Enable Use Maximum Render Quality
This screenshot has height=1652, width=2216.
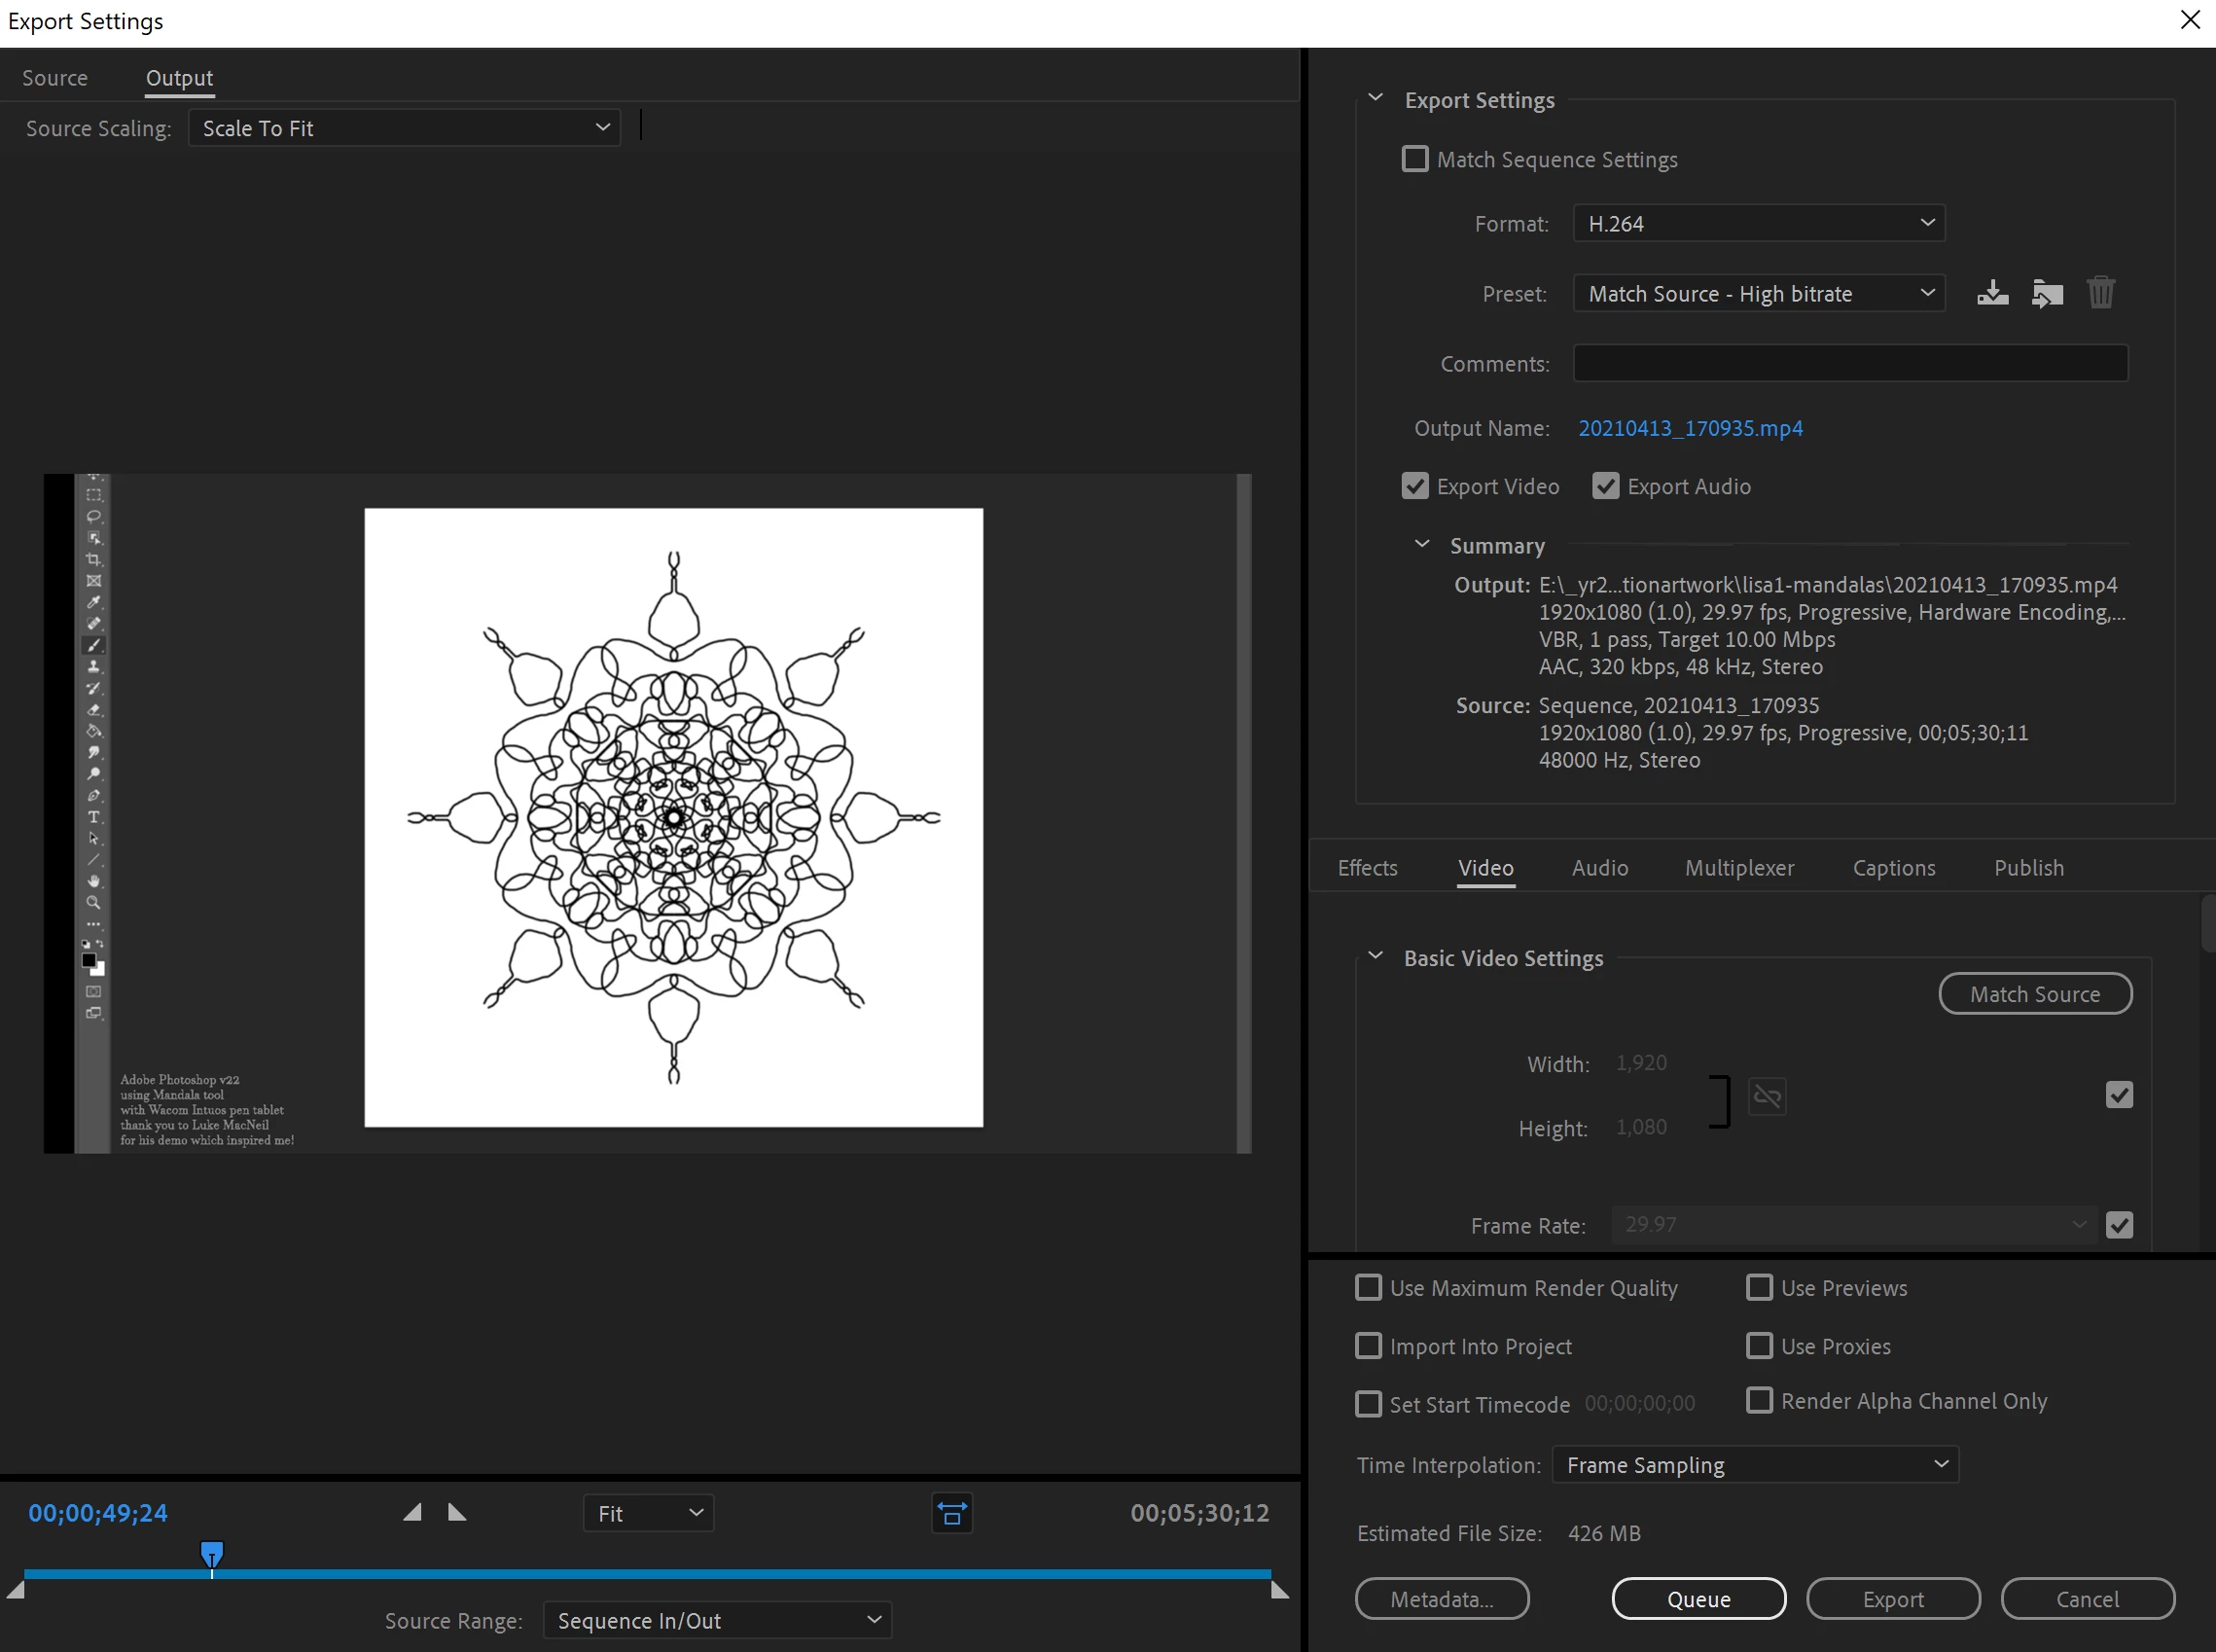click(1368, 1287)
